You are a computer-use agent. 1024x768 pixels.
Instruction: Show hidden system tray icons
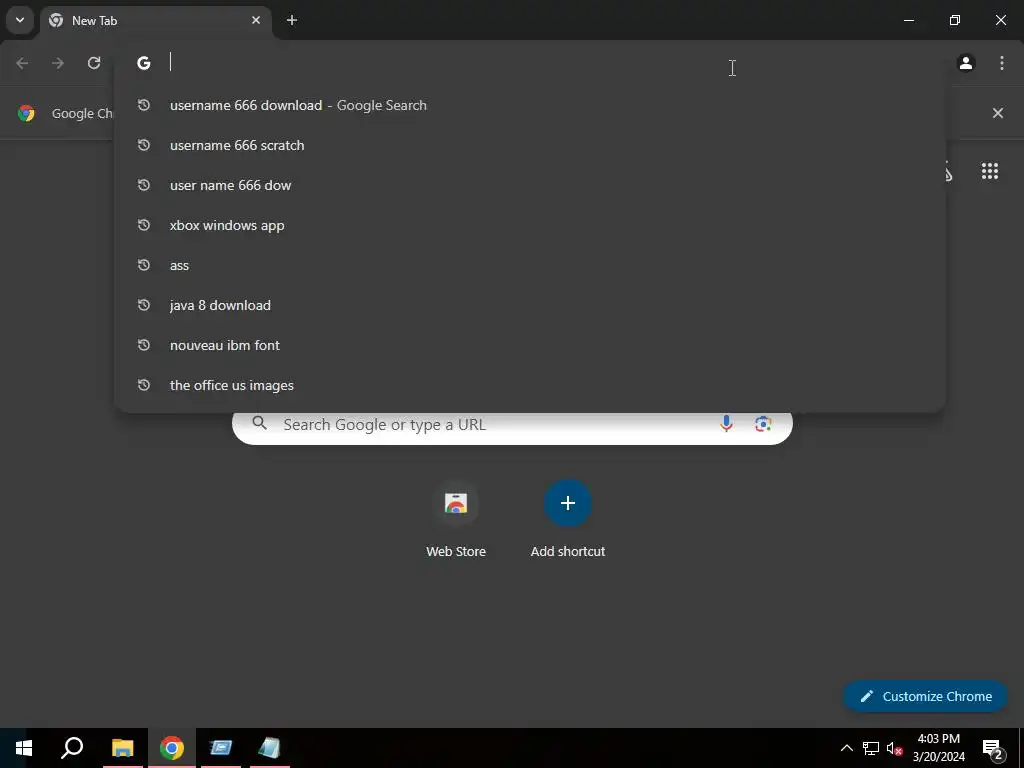click(846, 748)
